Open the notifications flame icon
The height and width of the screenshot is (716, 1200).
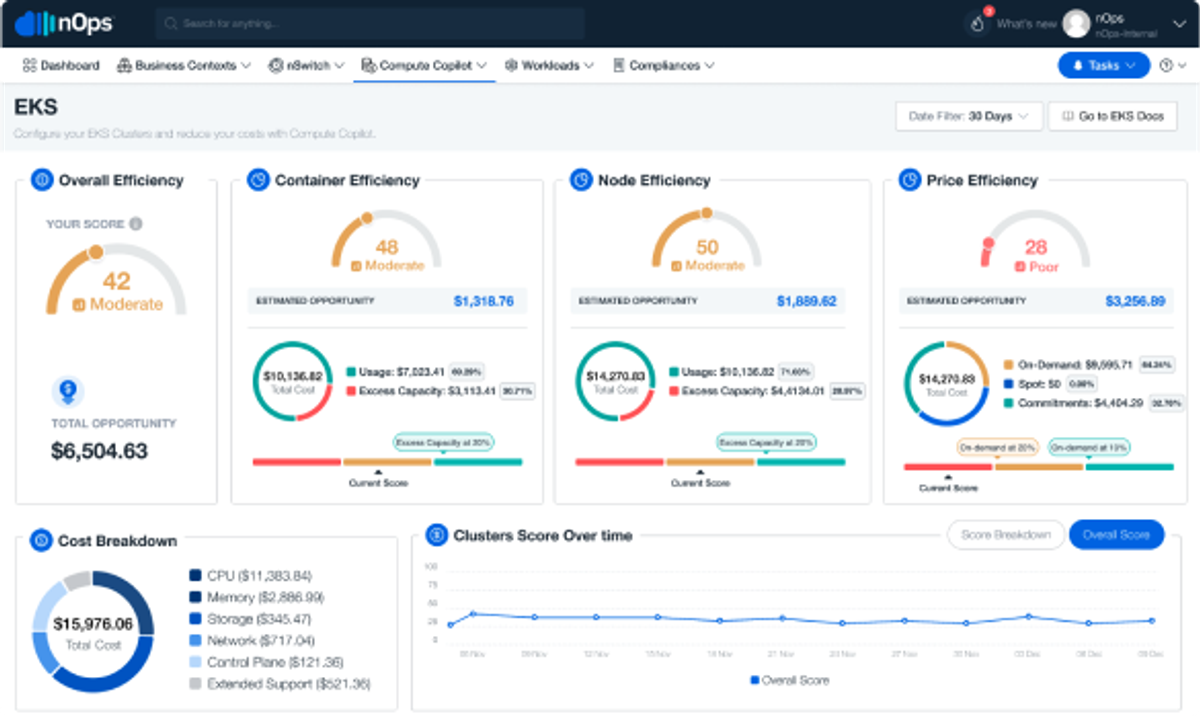[978, 23]
